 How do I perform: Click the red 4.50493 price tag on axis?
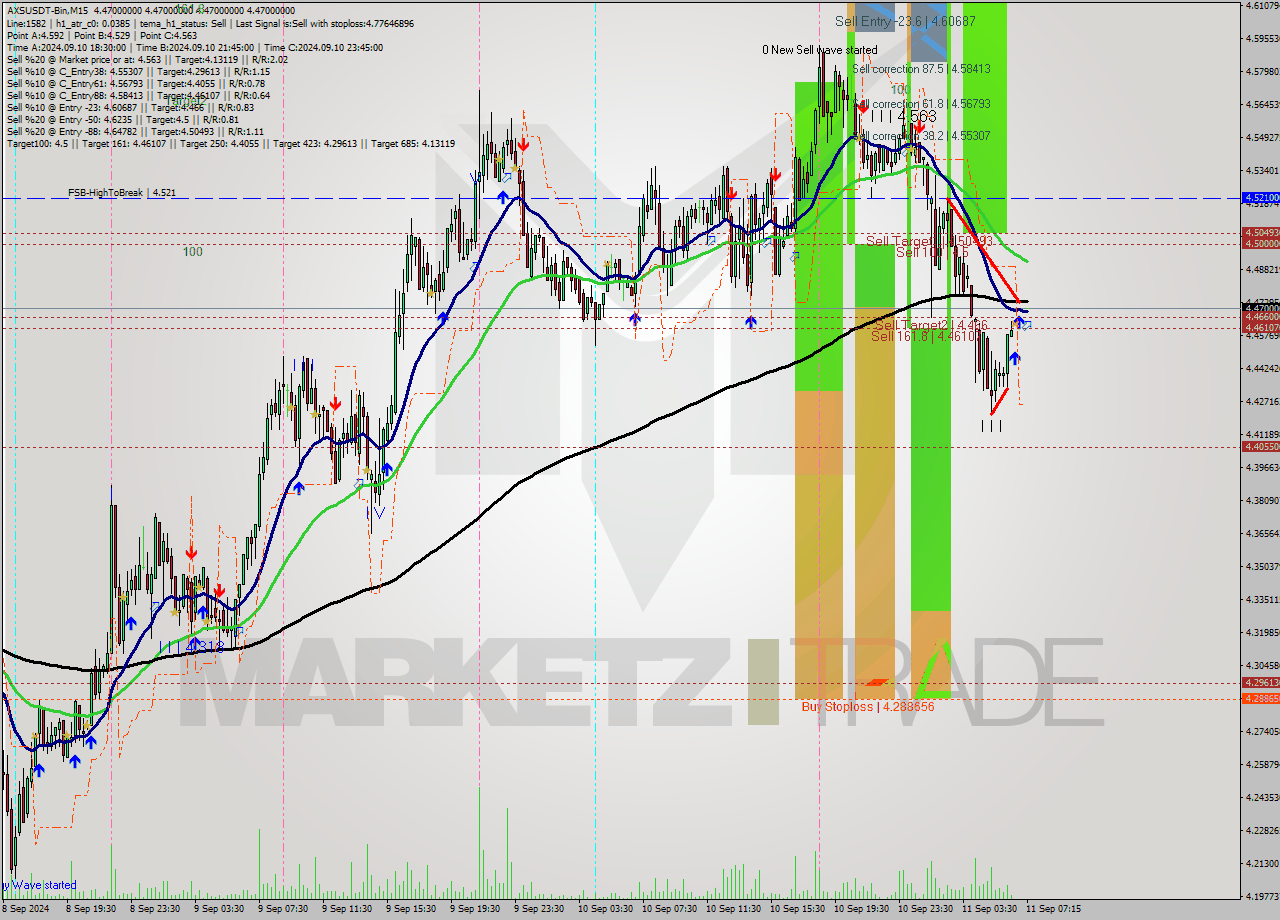pyautogui.click(x=1260, y=232)
